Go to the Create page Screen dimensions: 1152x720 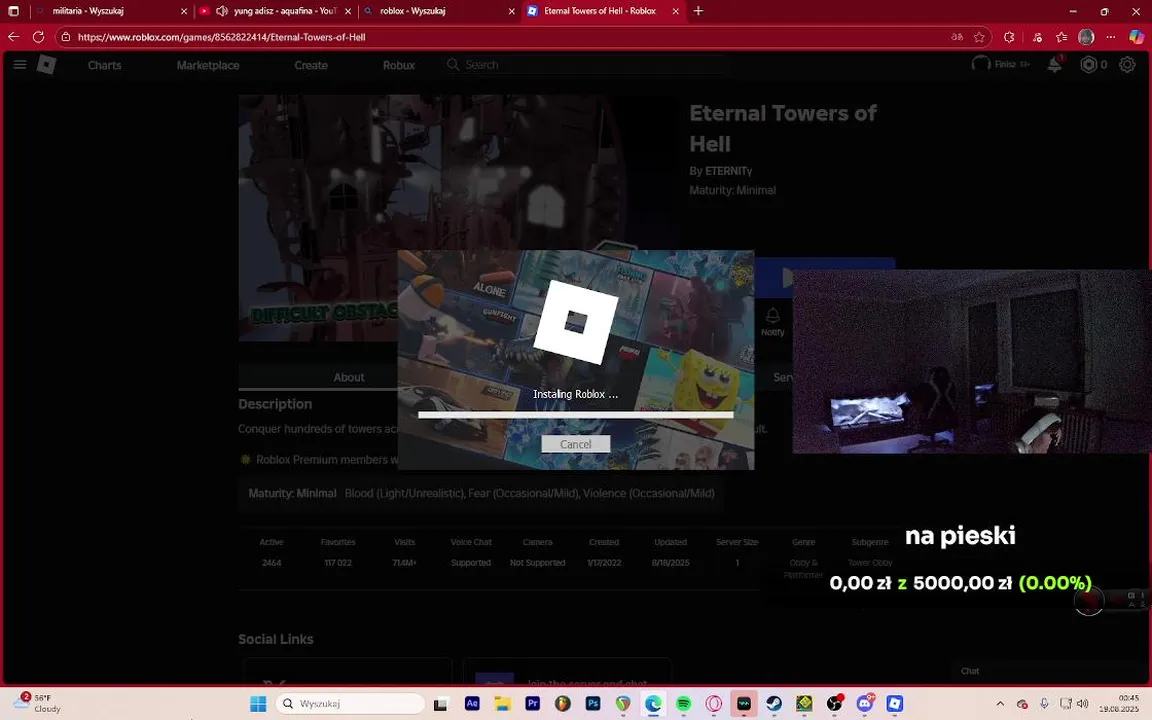click(311, 65)
